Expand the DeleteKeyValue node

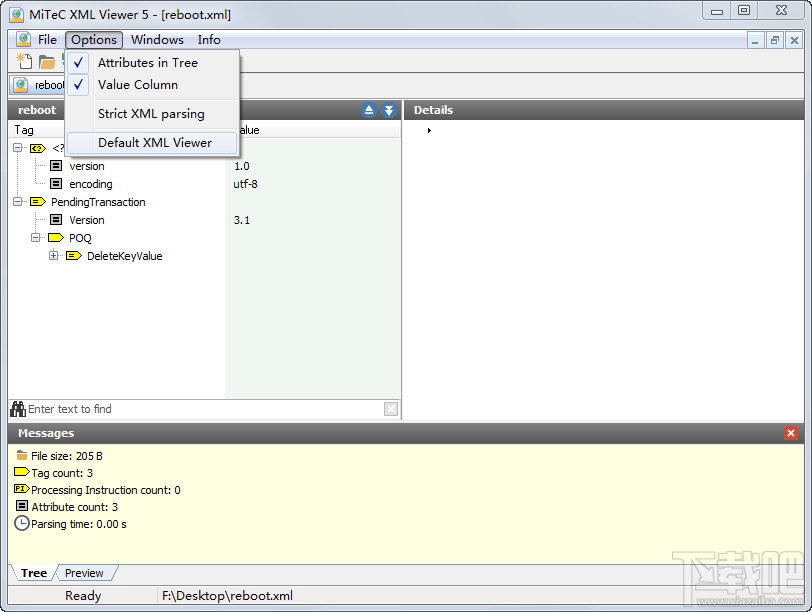pos(53,256)
